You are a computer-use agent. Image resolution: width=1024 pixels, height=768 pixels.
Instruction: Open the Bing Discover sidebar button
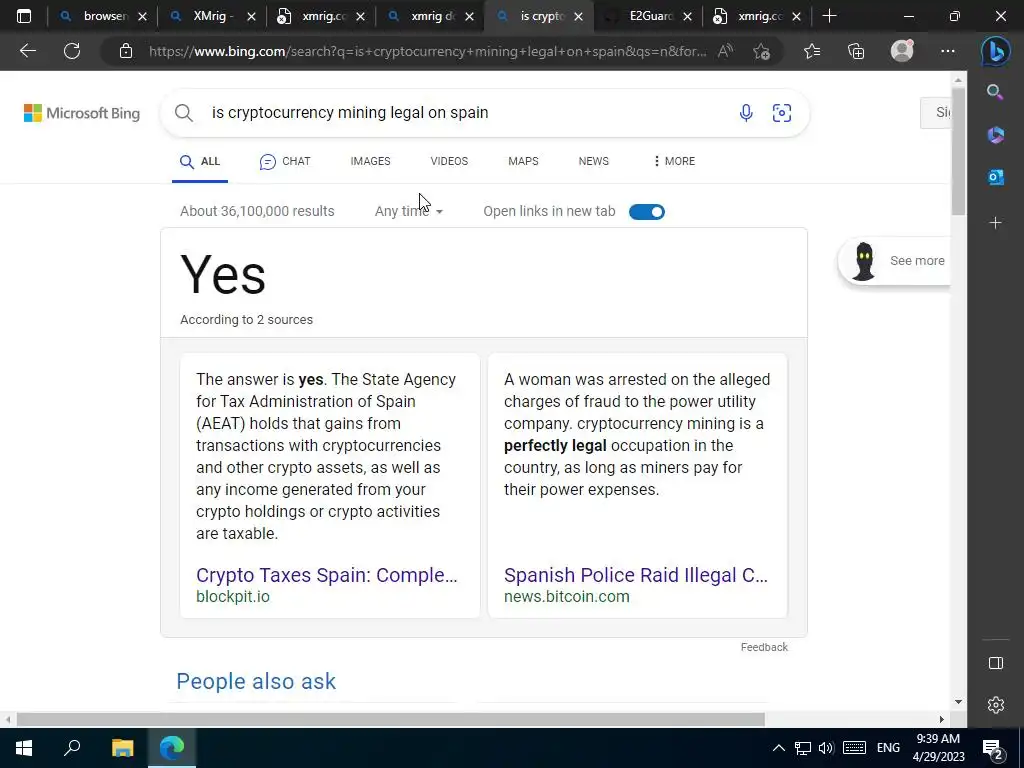pos(995,51)
